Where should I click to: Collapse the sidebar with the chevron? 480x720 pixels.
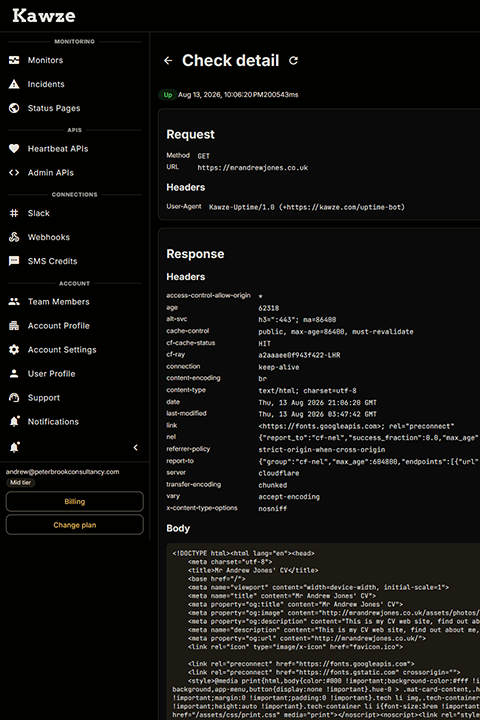pyautogui.click(x=136, y=447)
